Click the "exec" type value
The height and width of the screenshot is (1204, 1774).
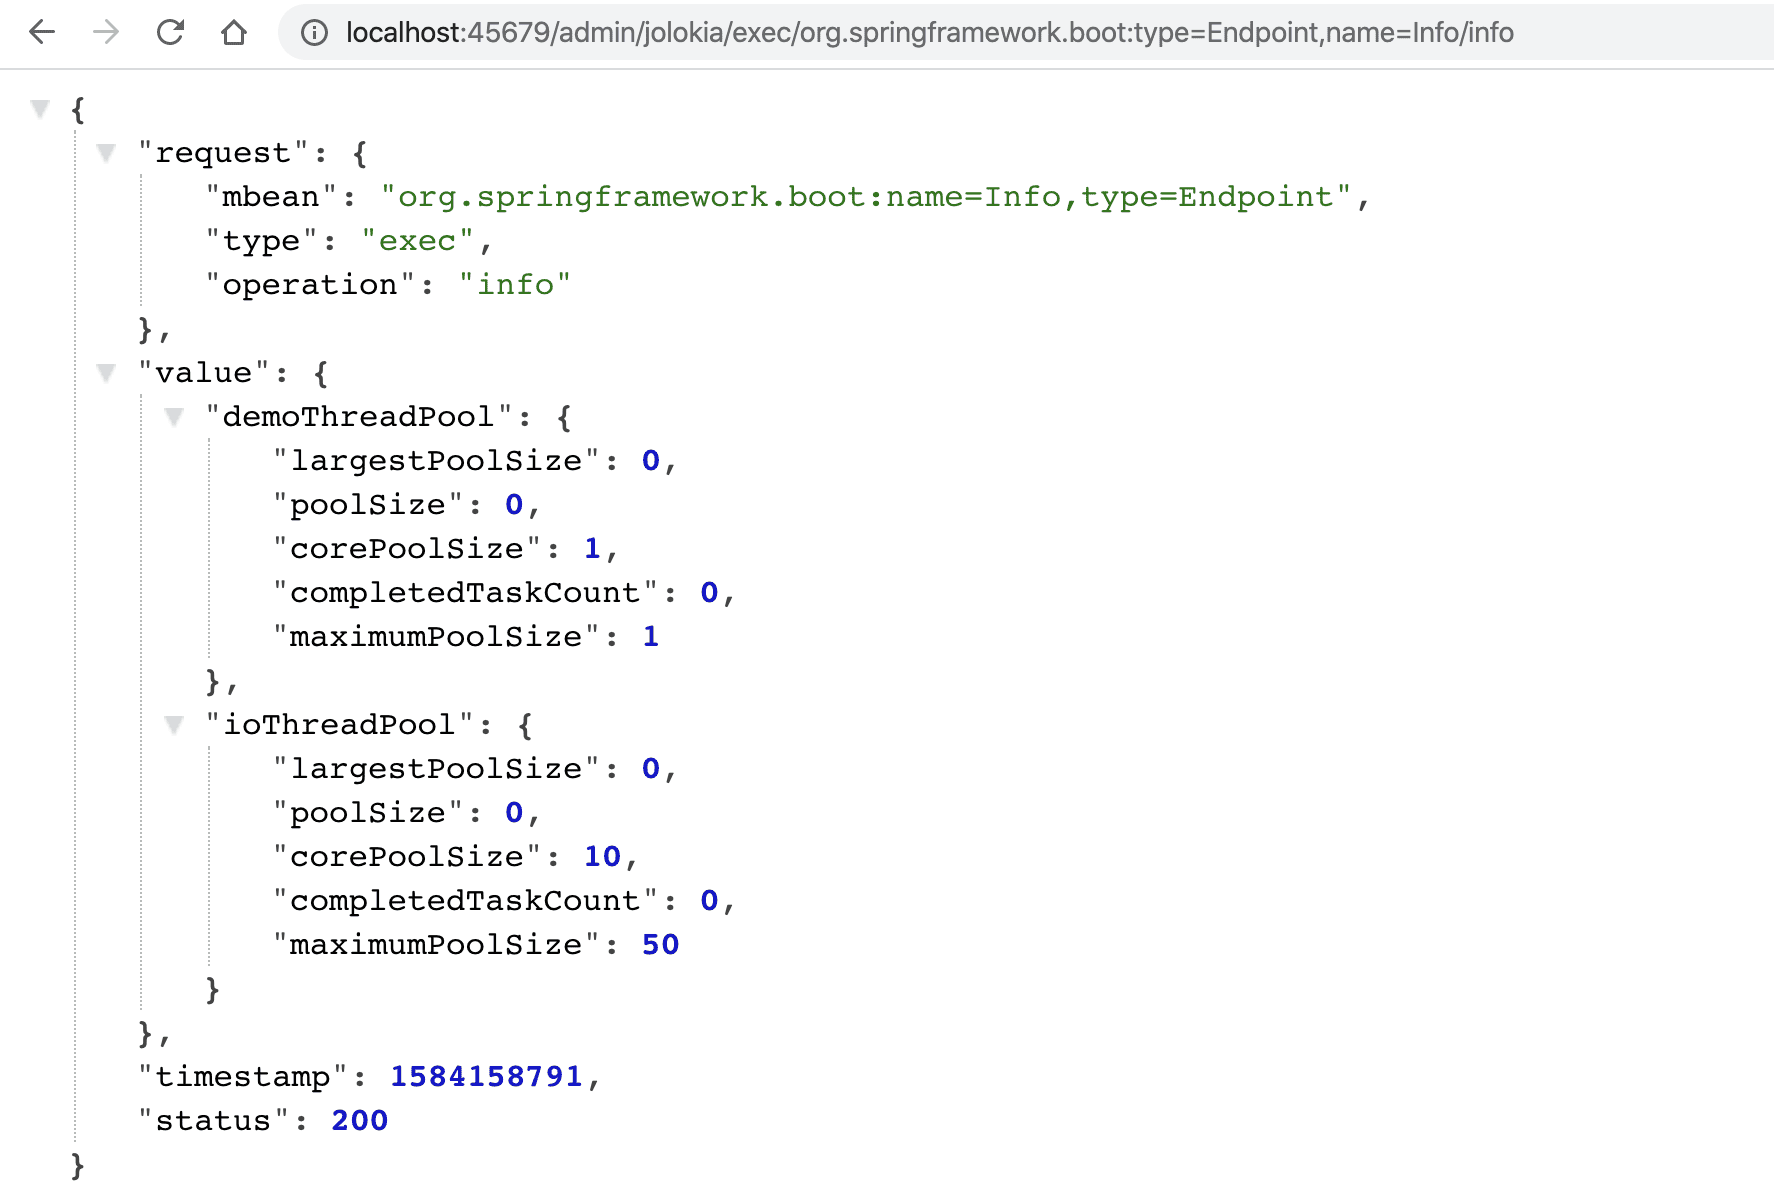pos(417,241)
